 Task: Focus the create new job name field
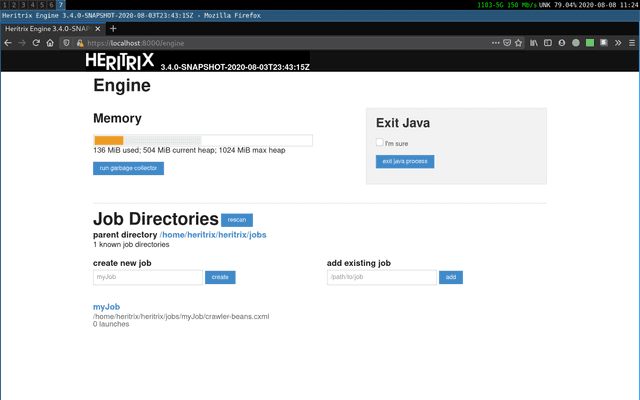click(148, 277)
